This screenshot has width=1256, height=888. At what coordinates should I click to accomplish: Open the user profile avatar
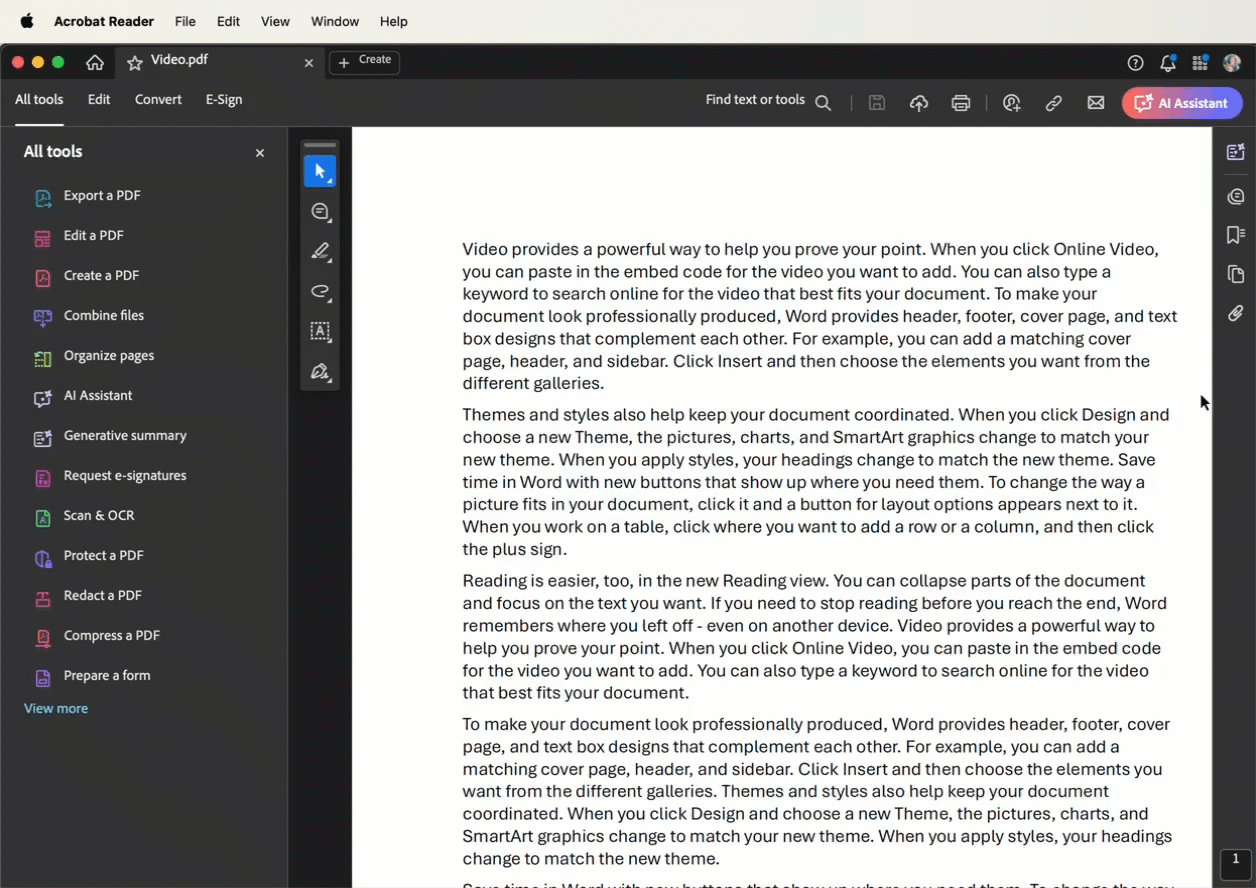(x=1232, y=63)
